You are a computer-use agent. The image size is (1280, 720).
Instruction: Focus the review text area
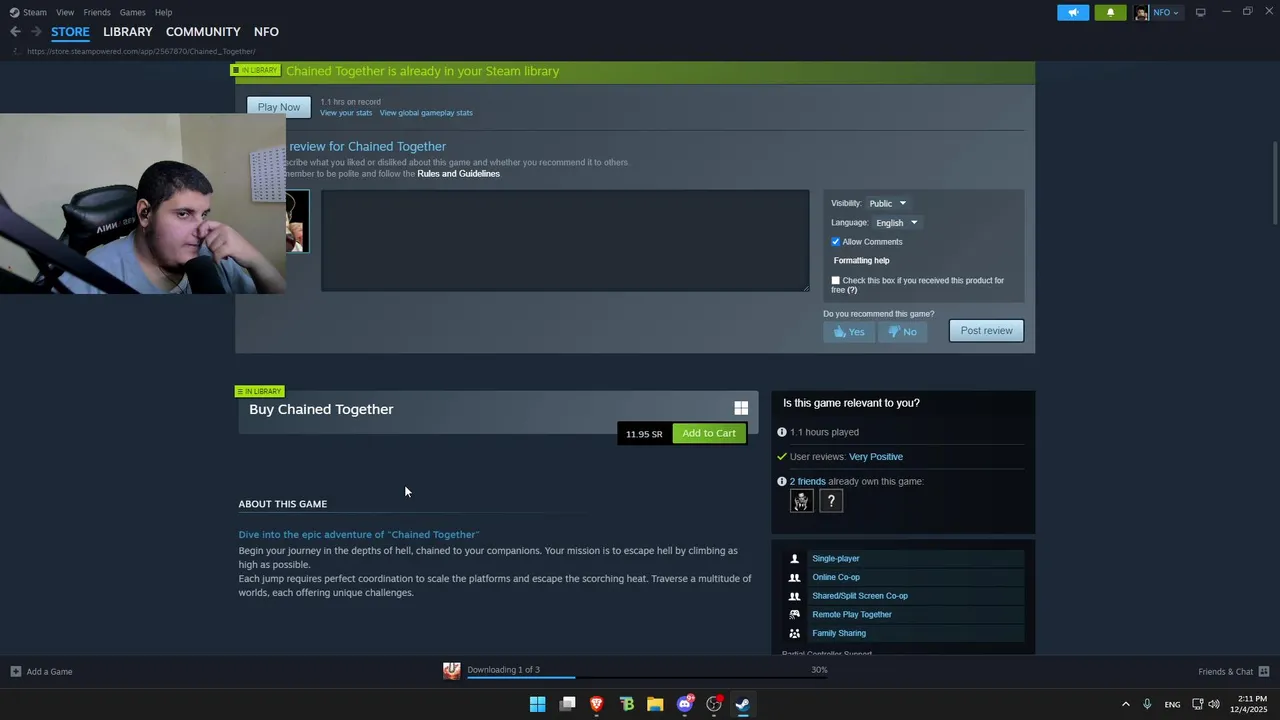pos(565,241)
